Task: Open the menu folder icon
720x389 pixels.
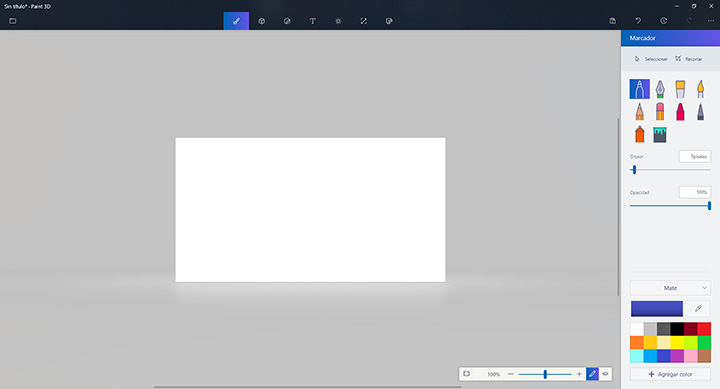Action: (12, 21)
